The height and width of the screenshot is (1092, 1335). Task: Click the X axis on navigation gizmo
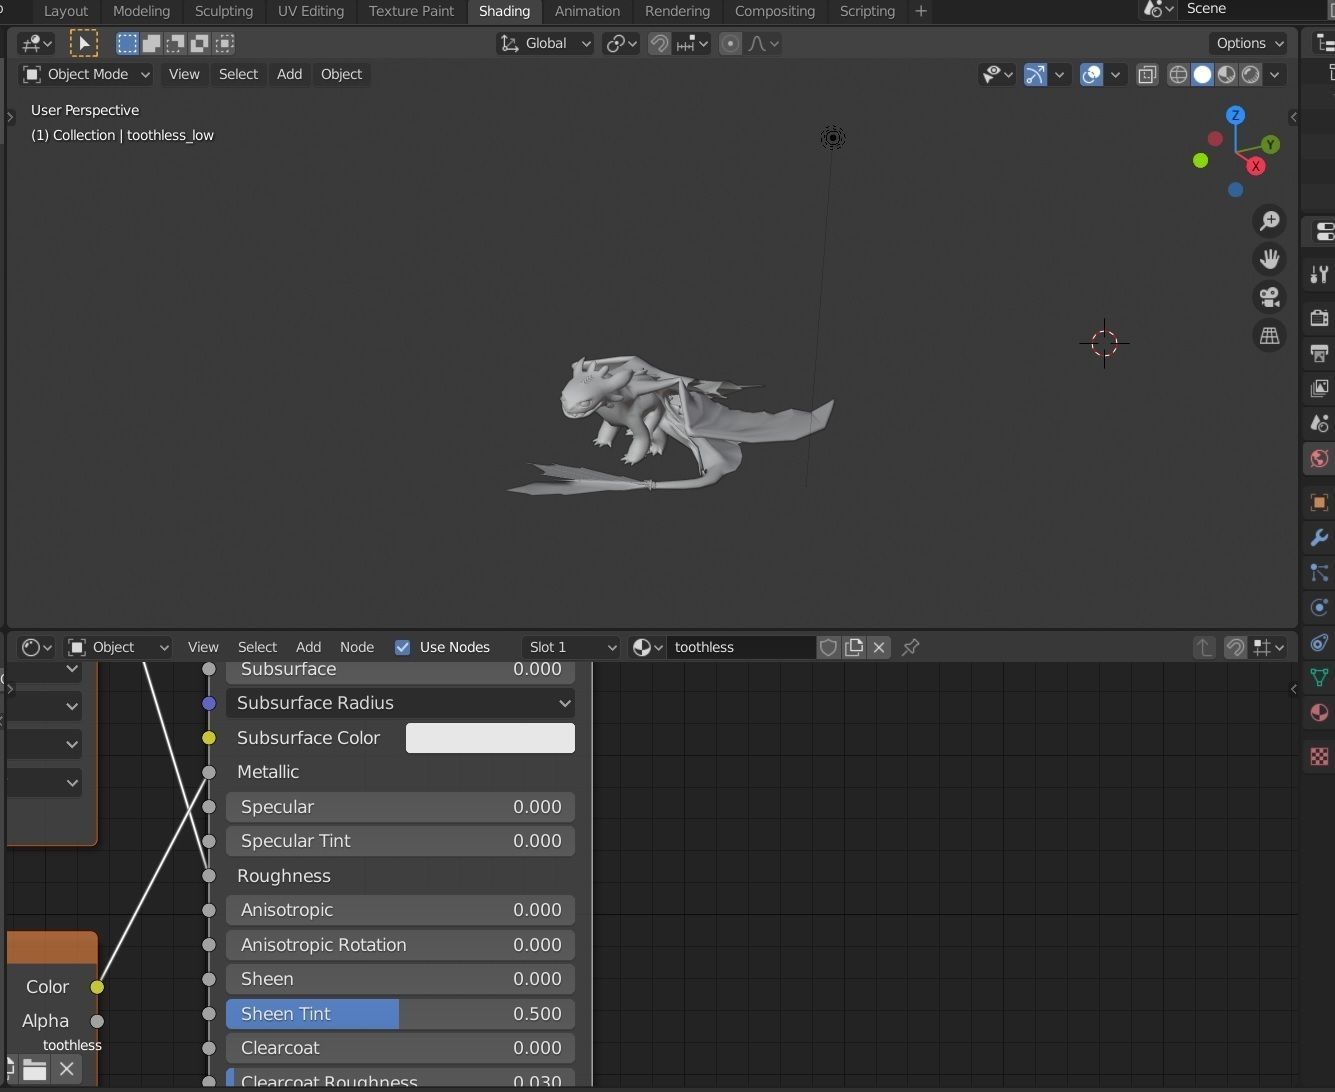click(1256, 166)
